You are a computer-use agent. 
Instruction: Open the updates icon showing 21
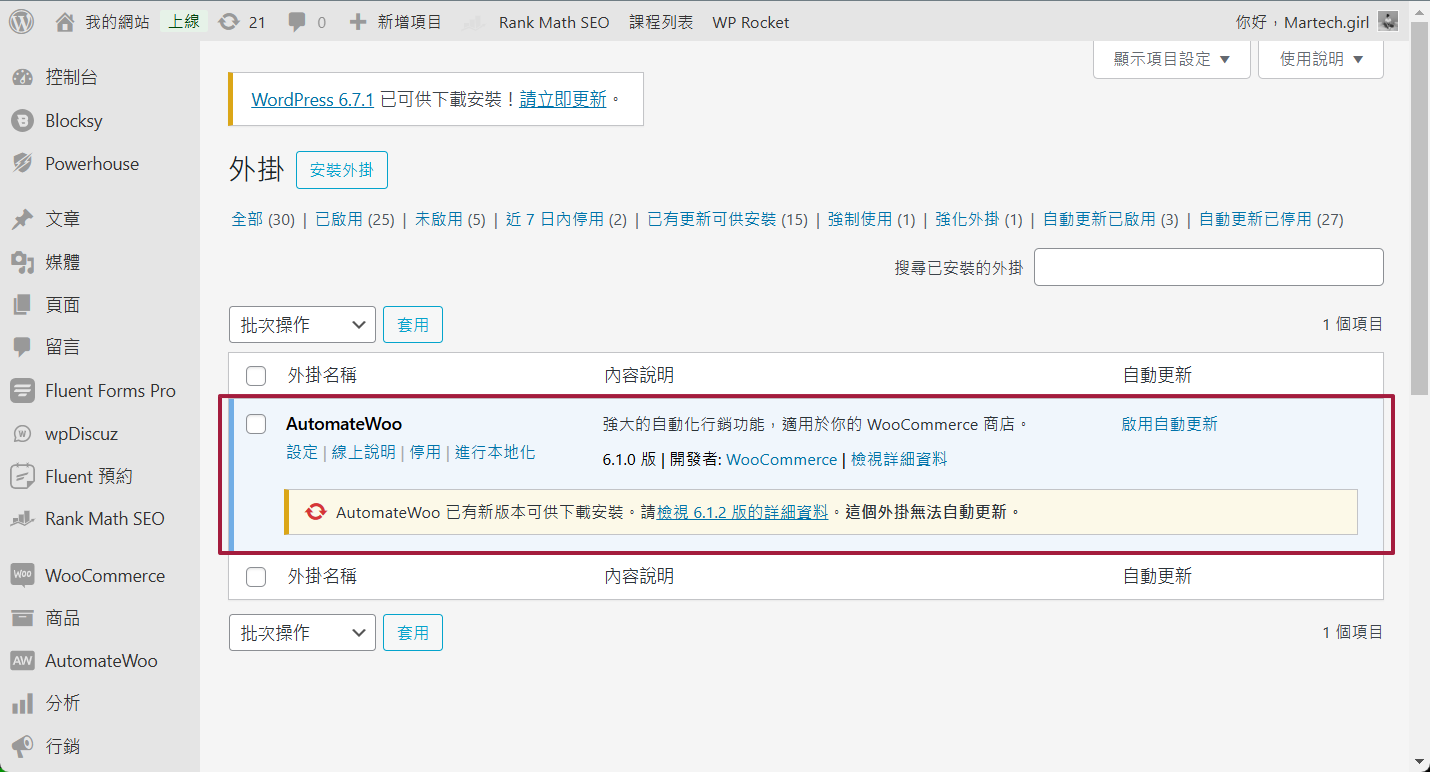tap(230, 21)
